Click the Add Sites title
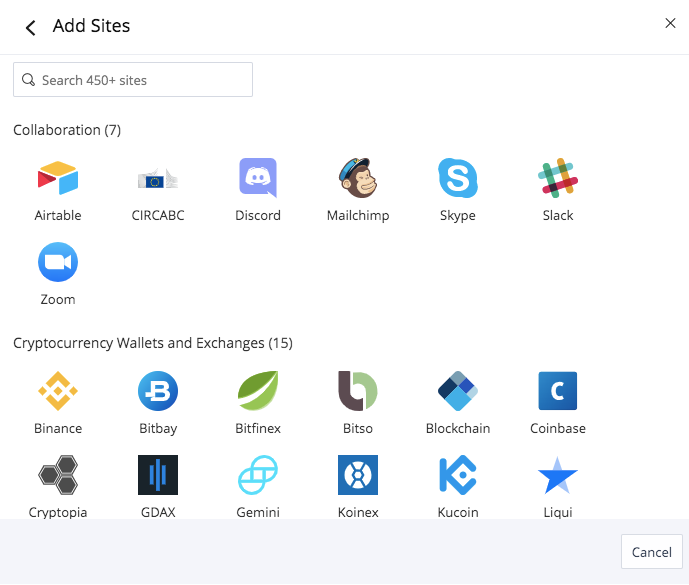Viewport: 689px width, 585px height. click(x=91, y=25)
